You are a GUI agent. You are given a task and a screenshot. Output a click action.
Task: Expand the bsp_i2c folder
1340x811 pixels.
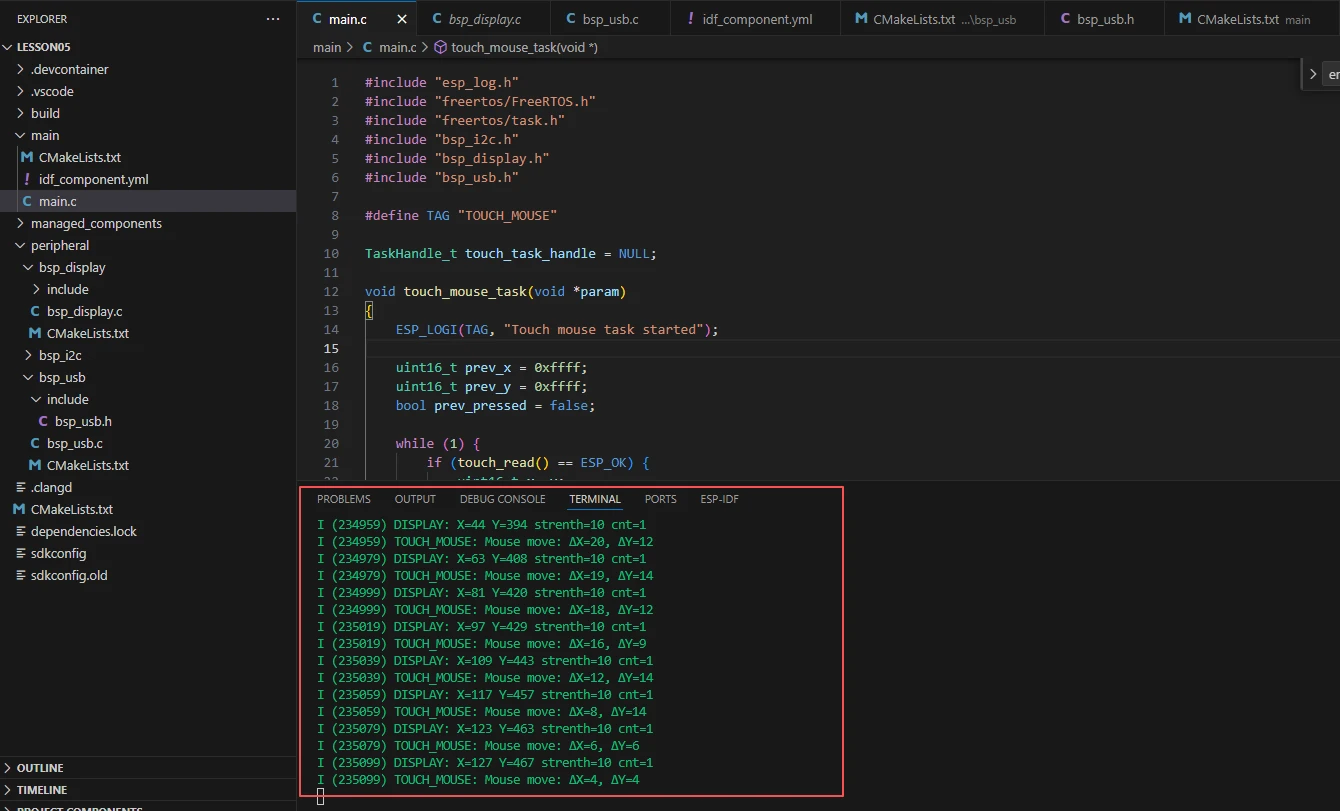click(x=60, y=355)
